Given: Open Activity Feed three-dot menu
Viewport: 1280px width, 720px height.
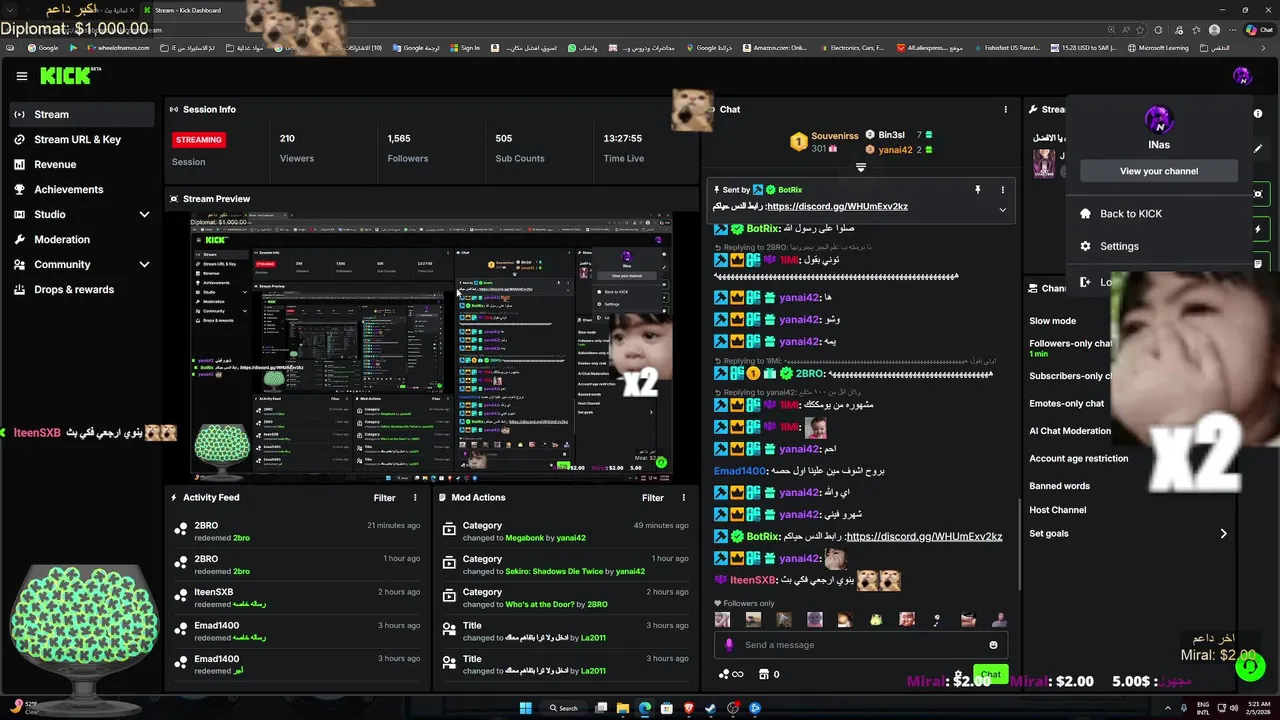Looking at the screenshot, I should tap(415, 497).
